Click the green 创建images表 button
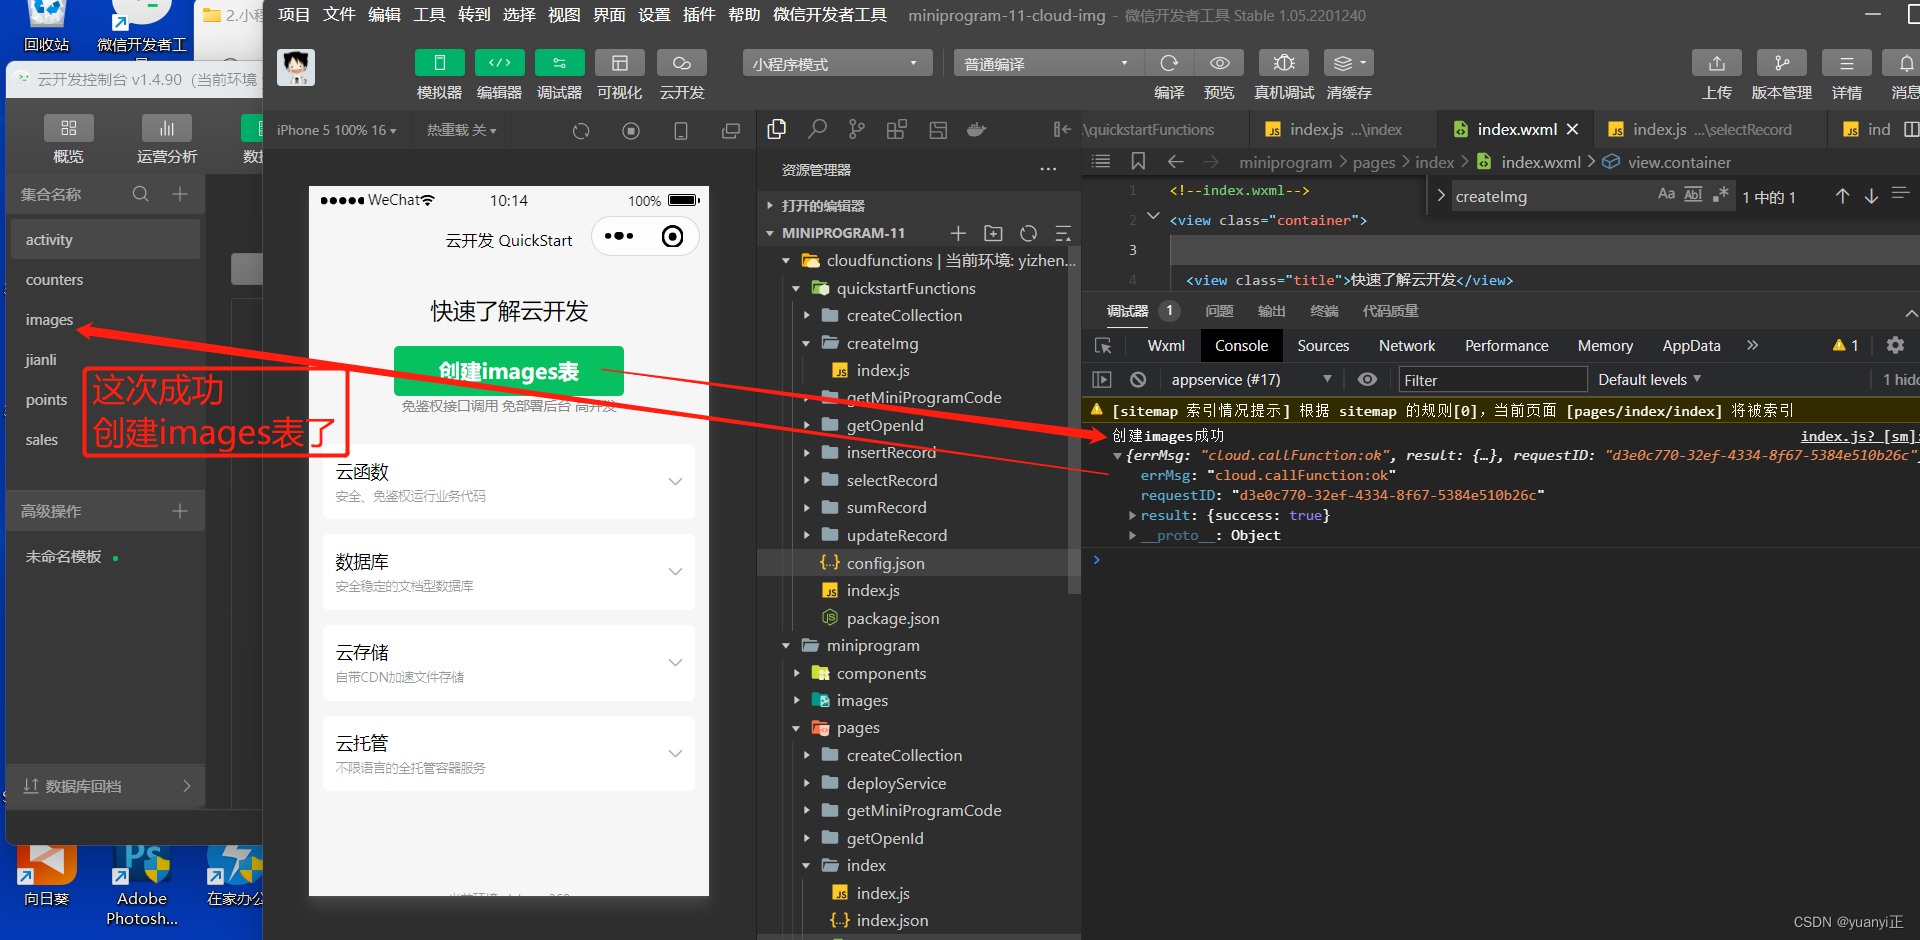Image resolution: width=1920 pixels, height=940 pixels. (509, 371)
